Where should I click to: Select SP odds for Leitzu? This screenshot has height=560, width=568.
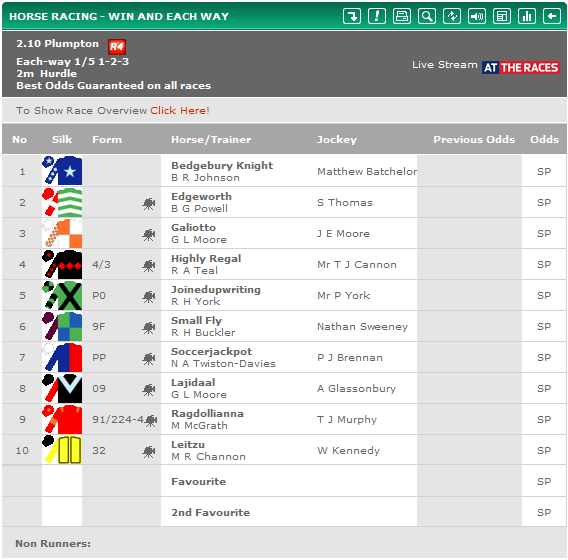544,450
